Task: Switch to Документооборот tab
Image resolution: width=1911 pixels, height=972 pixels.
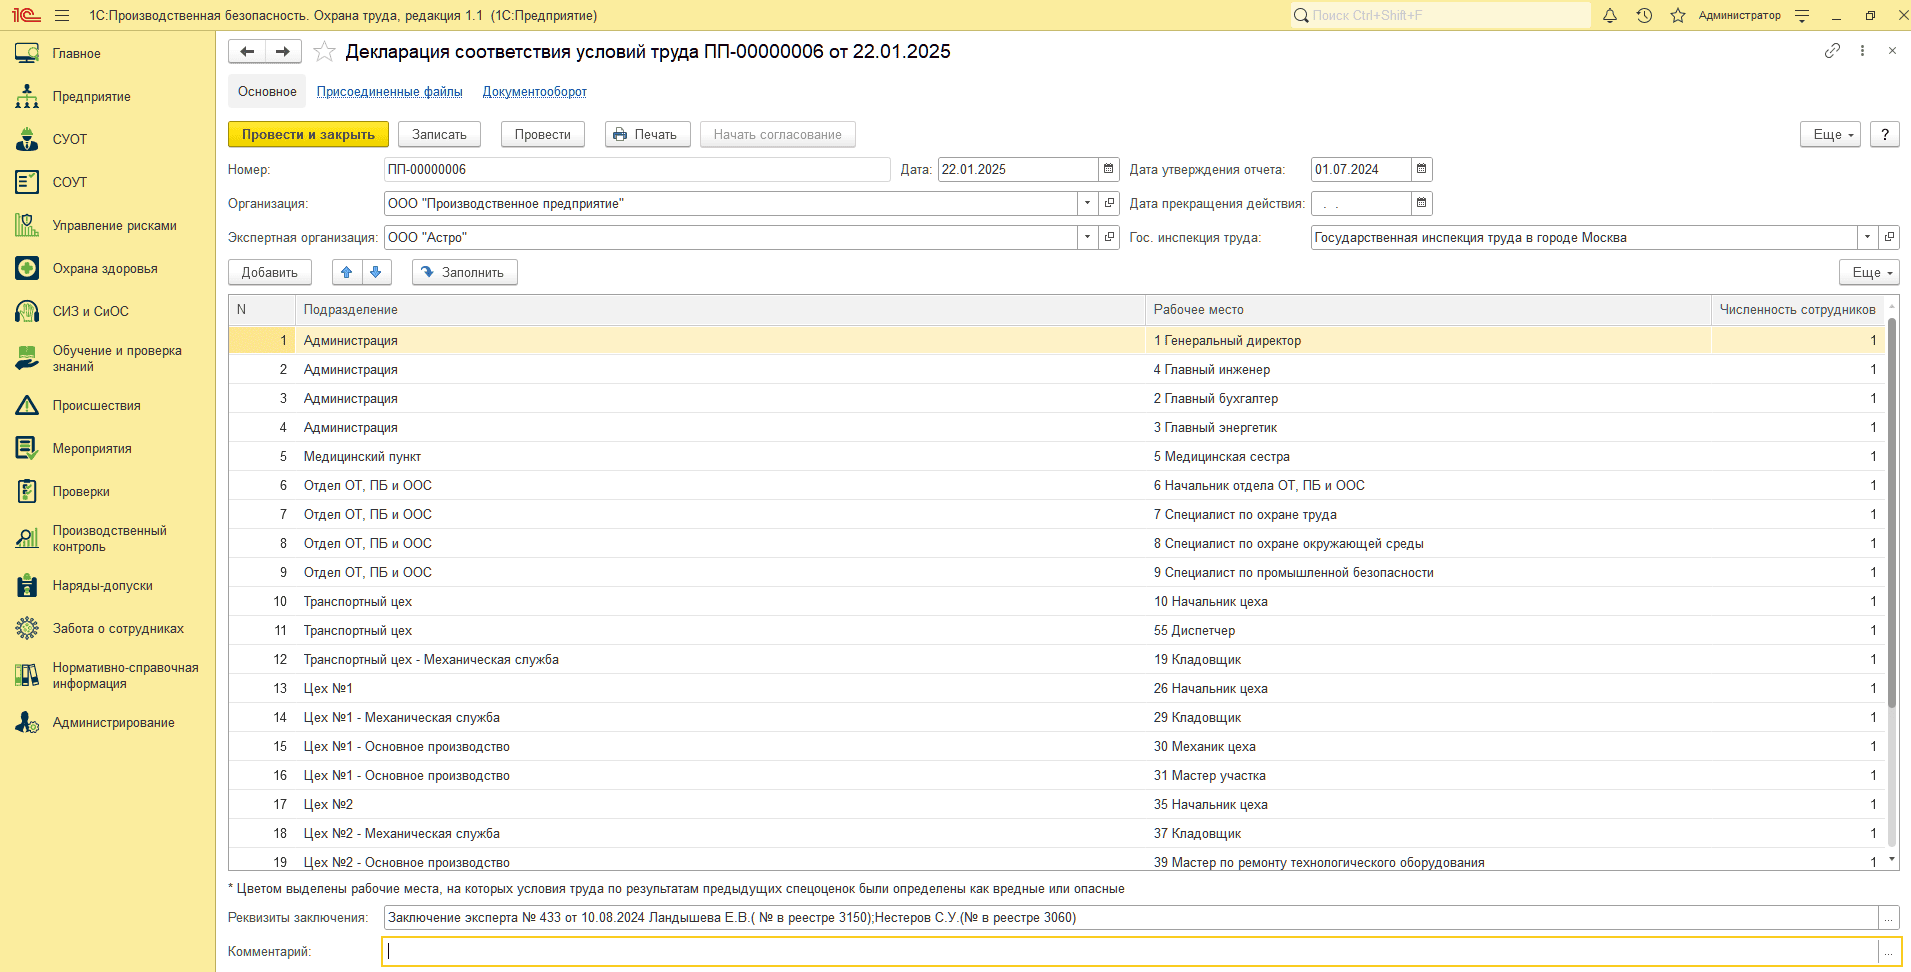Action: pos(535,92)
